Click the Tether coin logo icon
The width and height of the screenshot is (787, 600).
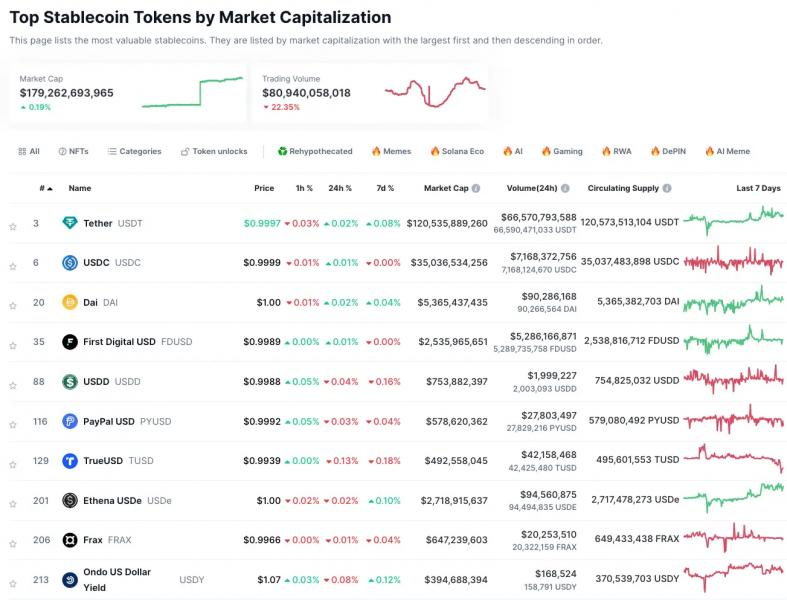[x=70, y=222]
